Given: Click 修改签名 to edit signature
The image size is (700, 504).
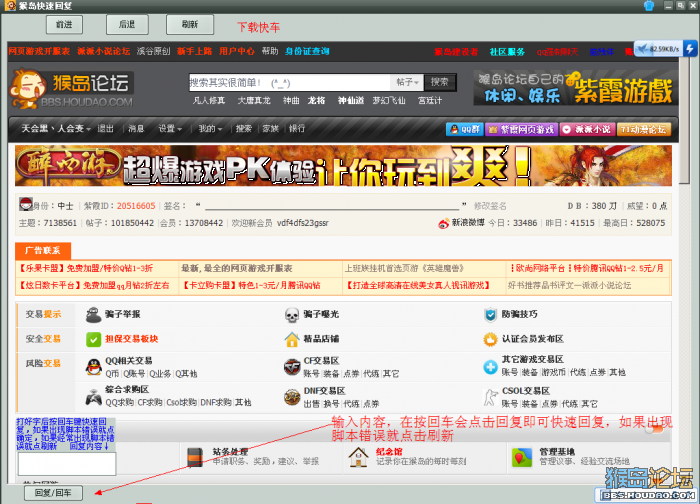Looking at the screenshot, I should [x=490, y=206].
